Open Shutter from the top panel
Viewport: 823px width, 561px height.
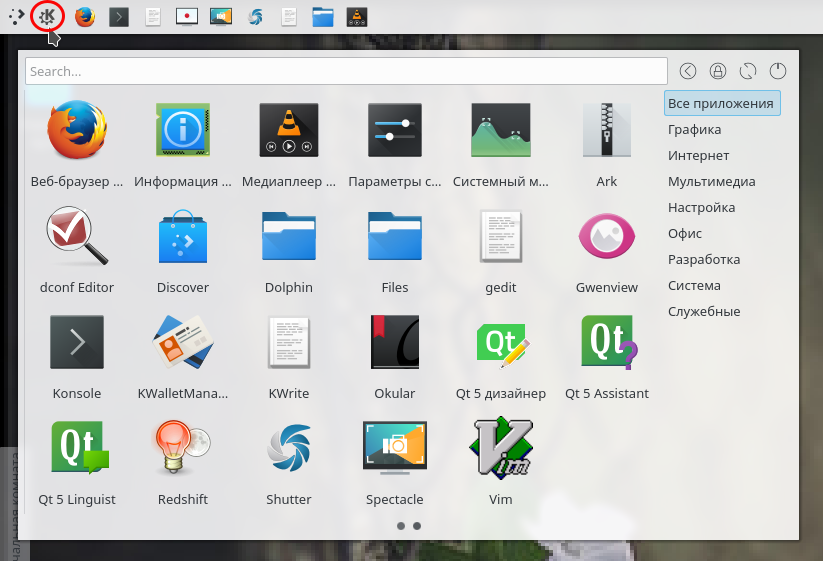click(x=255, y=17)
